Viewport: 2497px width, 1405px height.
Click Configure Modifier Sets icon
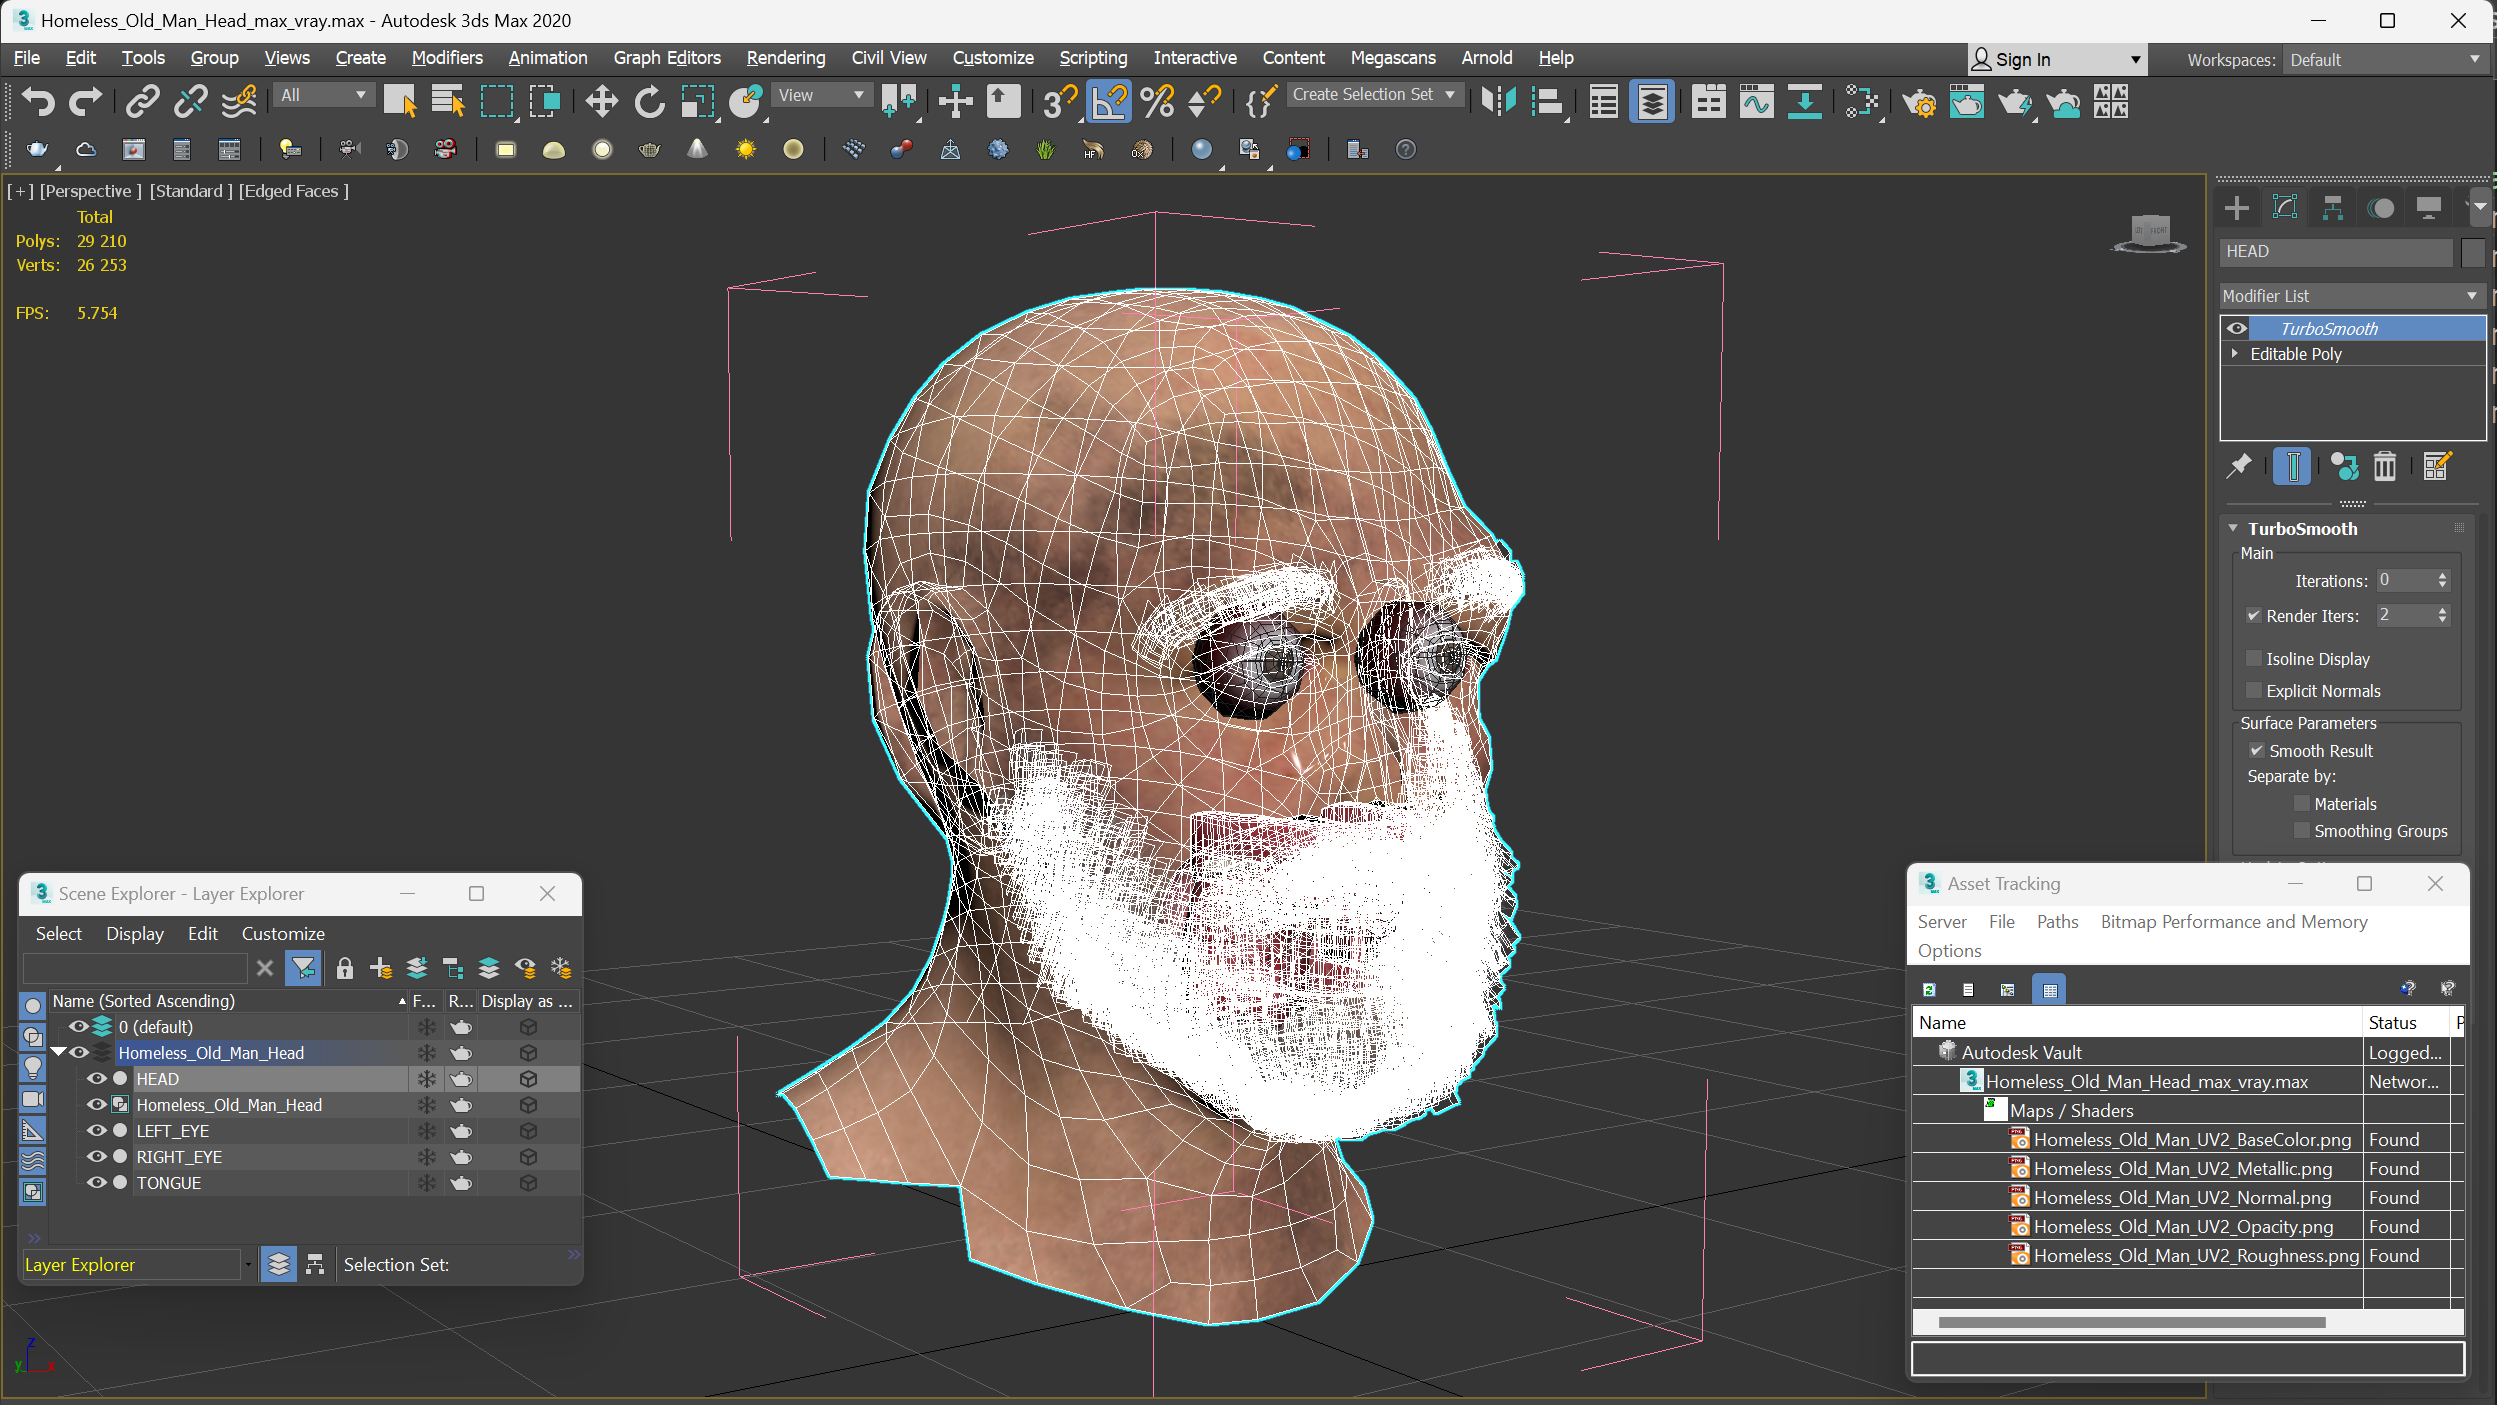click(x=2436, y=466)
